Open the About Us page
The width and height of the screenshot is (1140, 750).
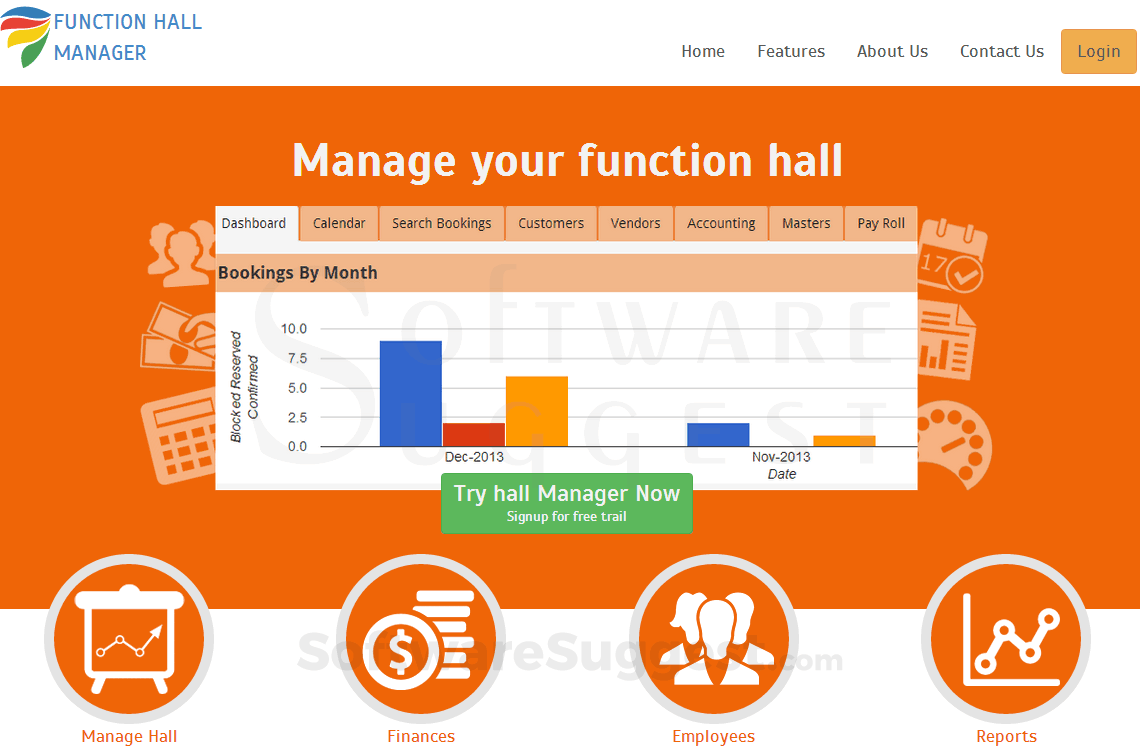(x=892, y=52)
